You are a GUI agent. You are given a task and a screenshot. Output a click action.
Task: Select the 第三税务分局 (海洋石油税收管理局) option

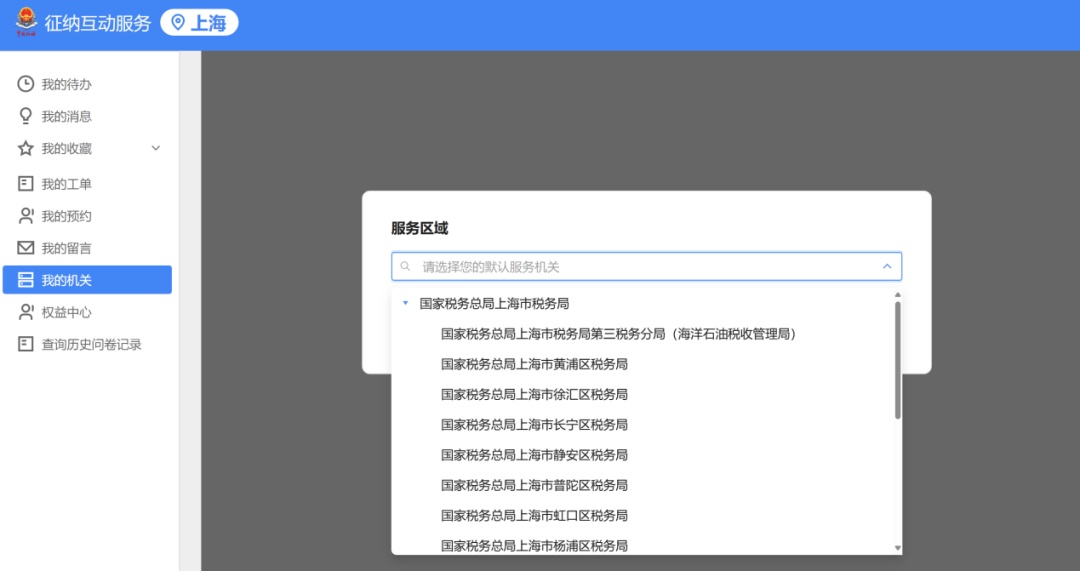click(618, 334)
